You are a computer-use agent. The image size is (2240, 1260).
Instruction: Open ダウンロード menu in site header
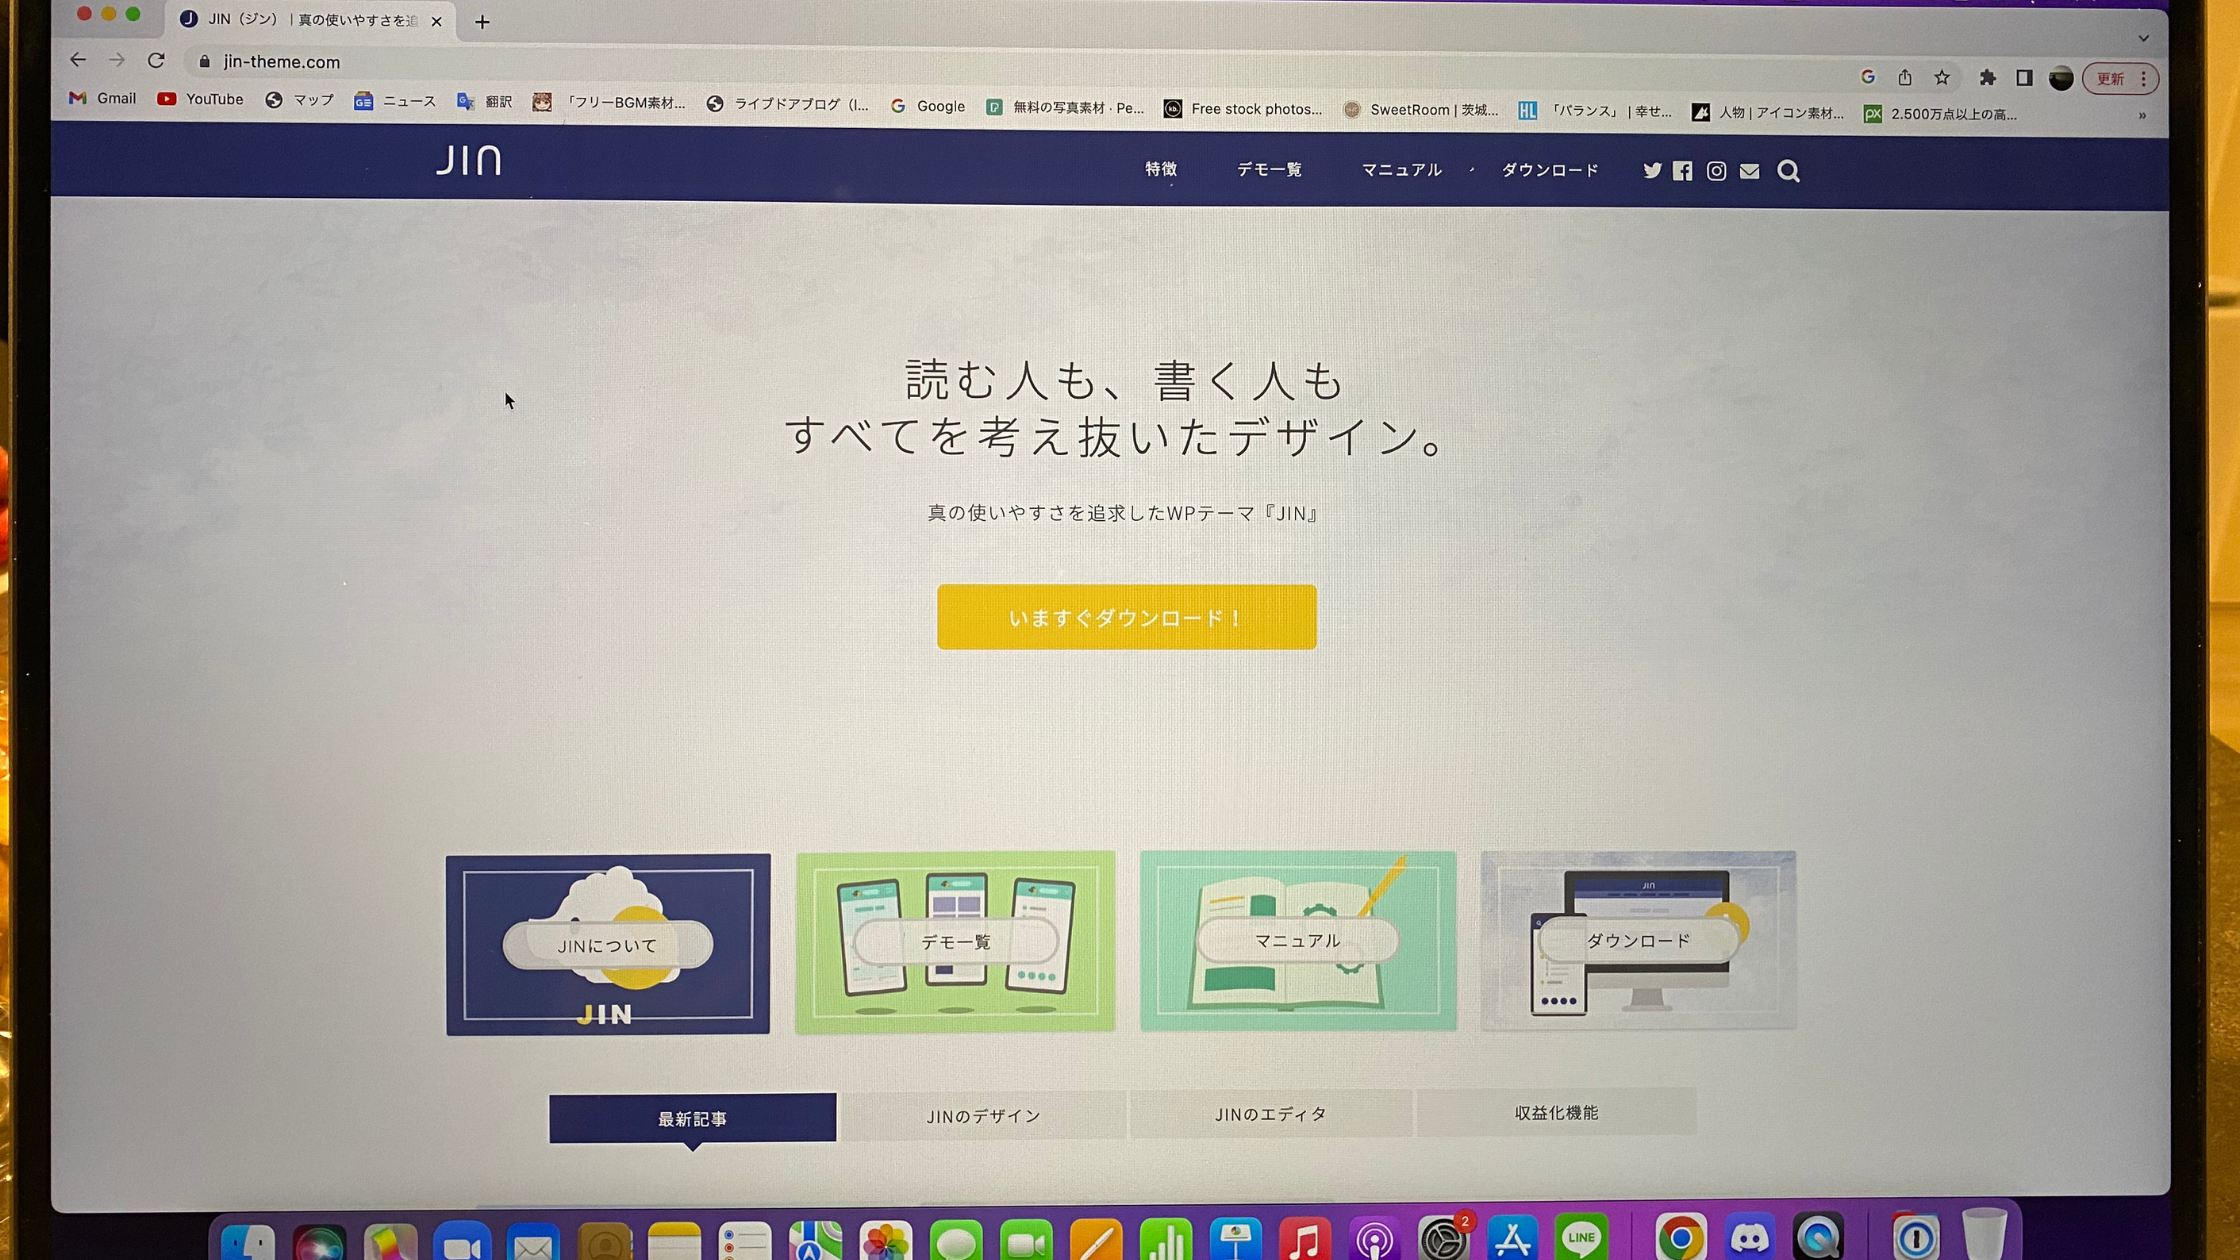click(1549, 171)
